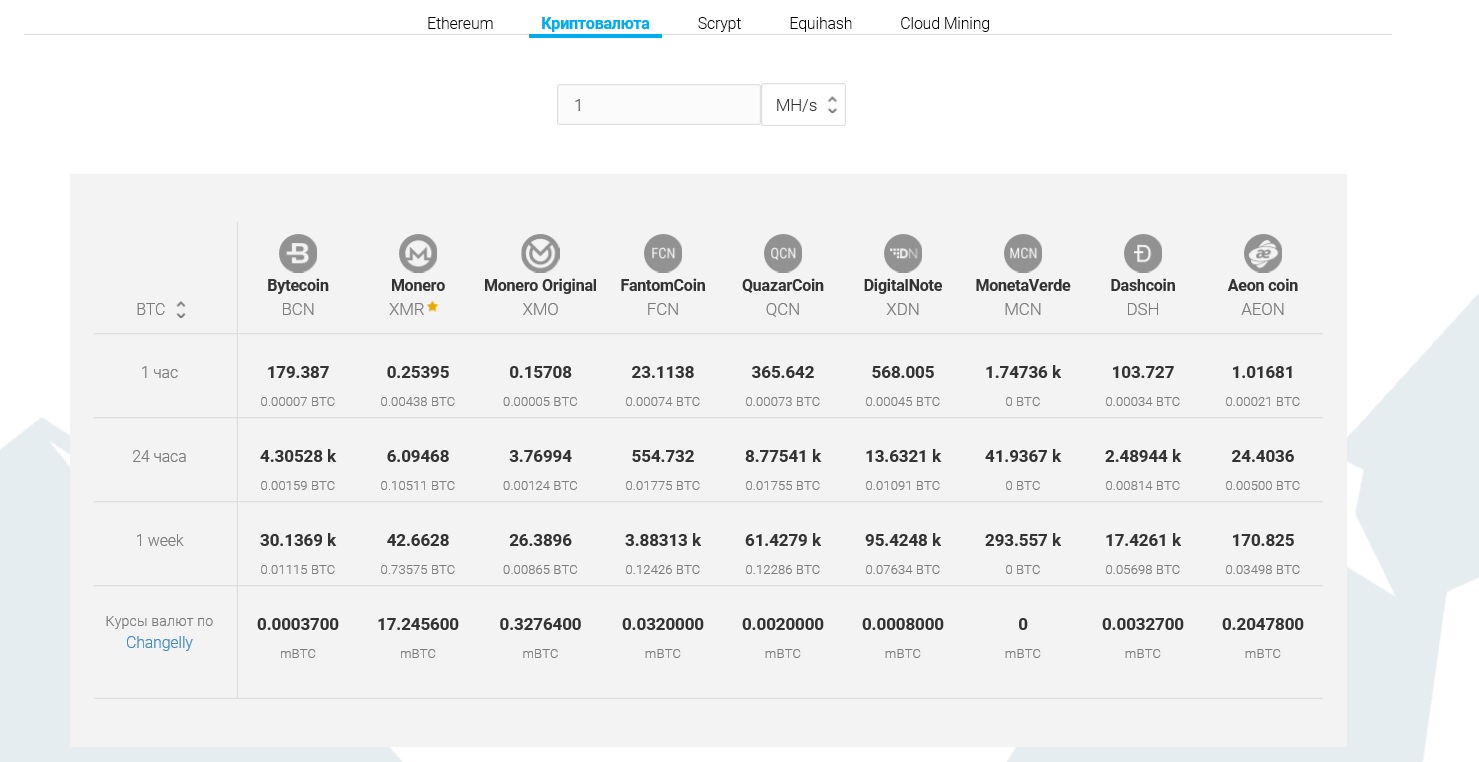Click the 0.10511 BTC daily Monero amount
Screen dimensions: 1479x762
[418, 485]
